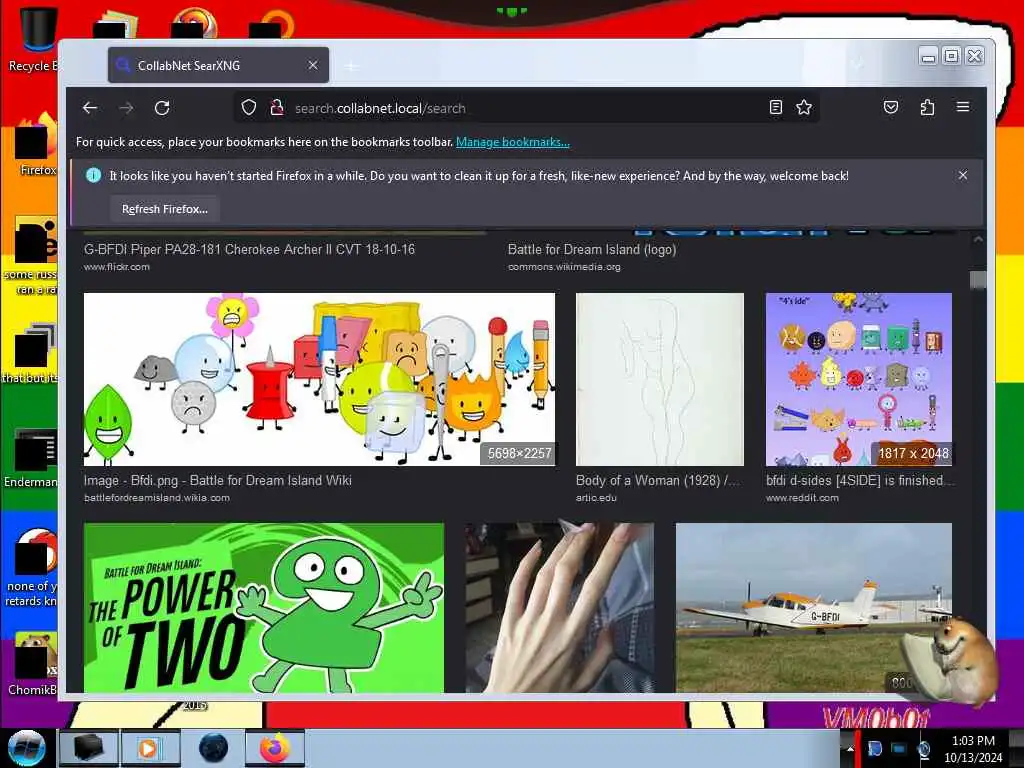Open the dark globe taskbar icon
This screenshot has width=1024, height=768.
(x=213, y=748)
